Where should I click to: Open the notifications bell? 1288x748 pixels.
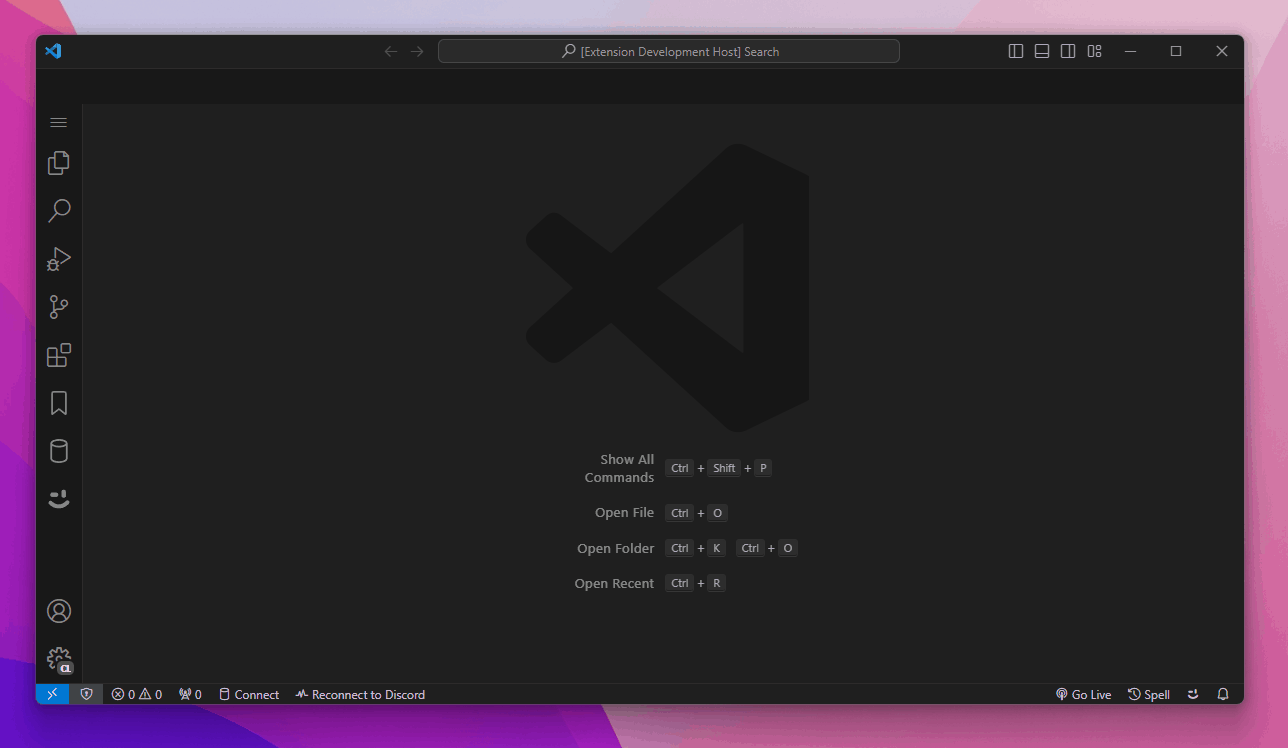coord(1223,694)
